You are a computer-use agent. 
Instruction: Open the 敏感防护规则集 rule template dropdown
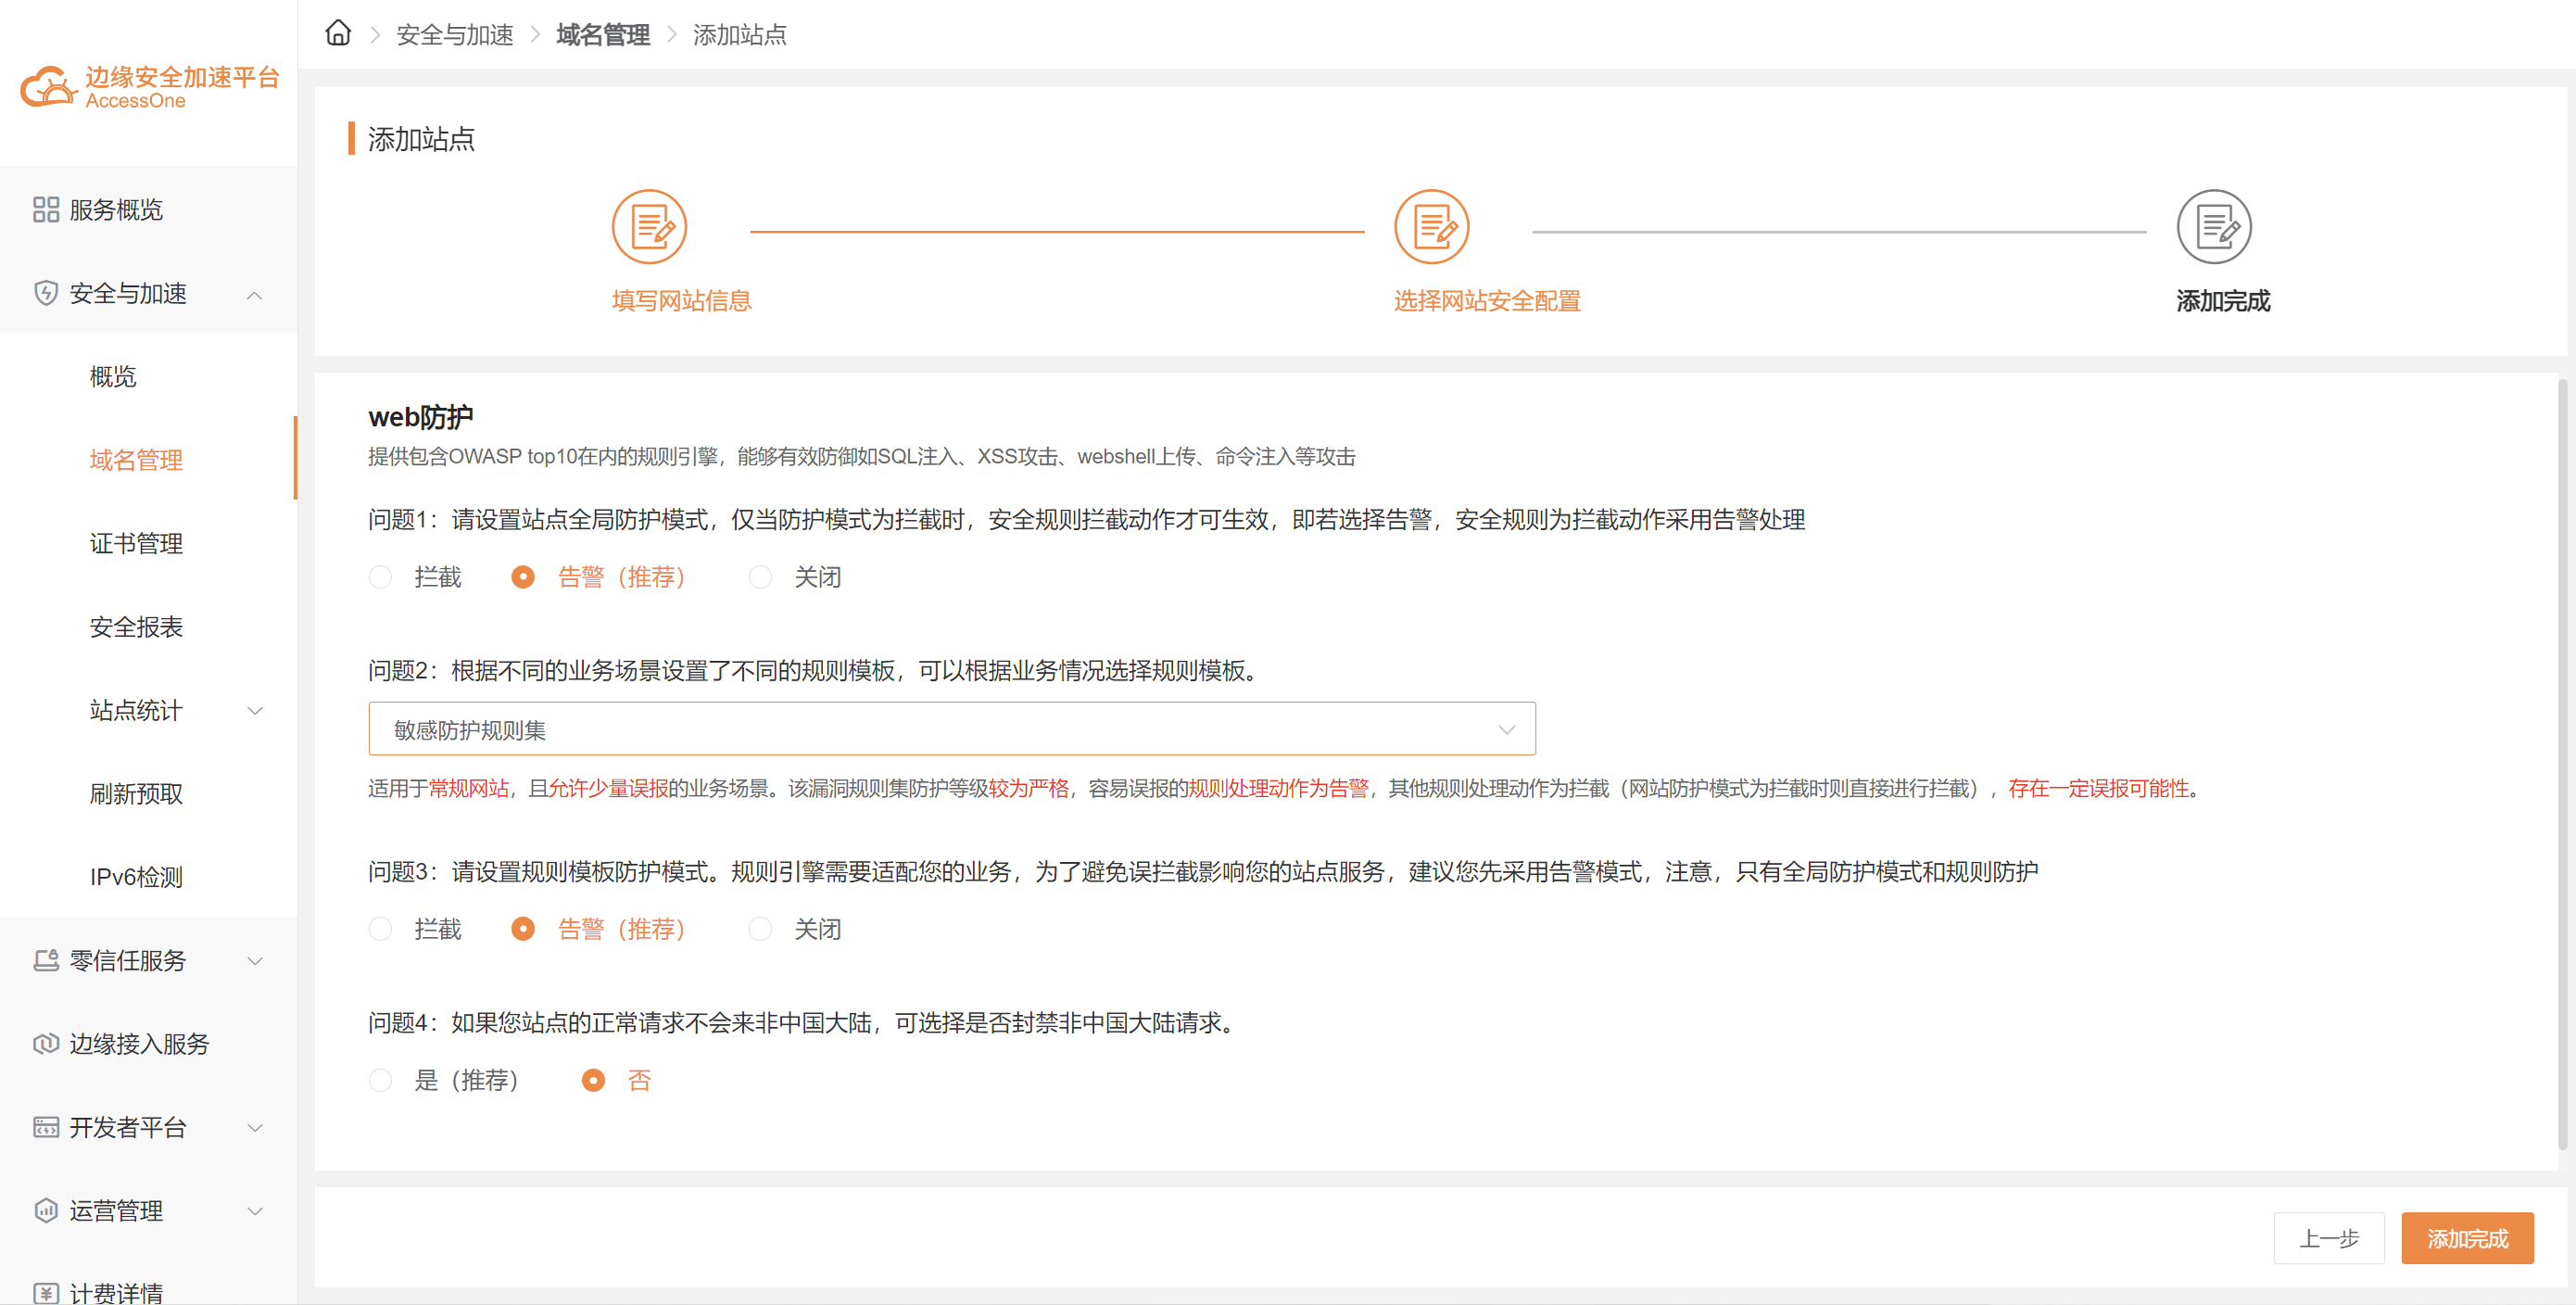(x=951, y=729)
